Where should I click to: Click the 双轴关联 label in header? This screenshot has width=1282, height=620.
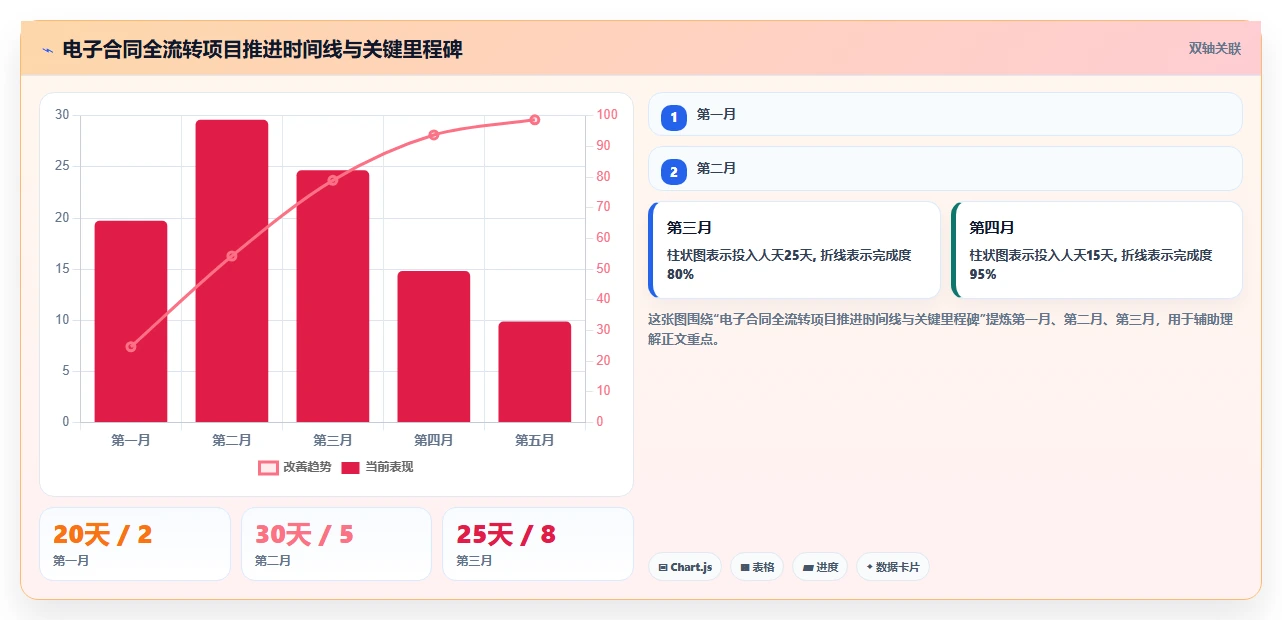(1215, 48)
